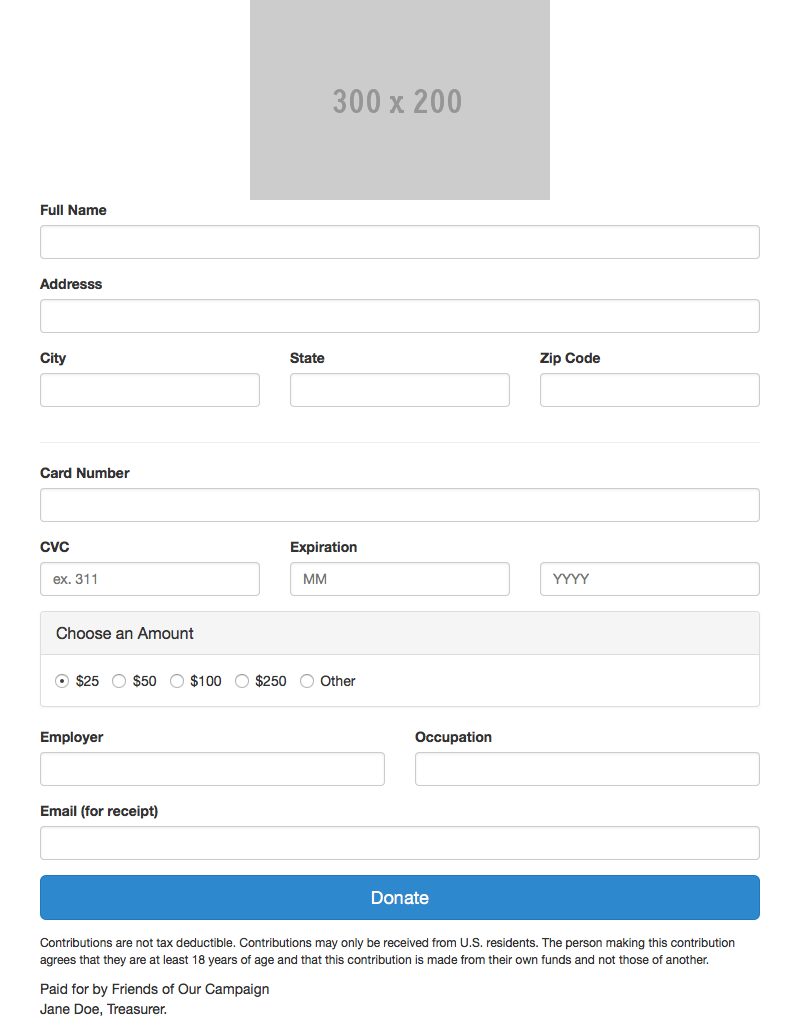
Task: Select the $250 amount radio button
Action: (242, 681)
